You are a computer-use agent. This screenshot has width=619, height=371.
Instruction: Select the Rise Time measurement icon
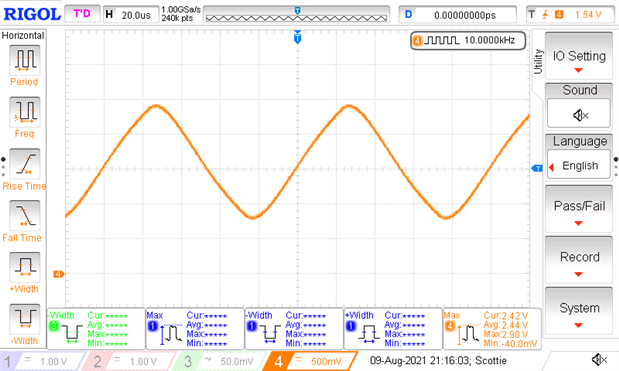pos(24,164)
